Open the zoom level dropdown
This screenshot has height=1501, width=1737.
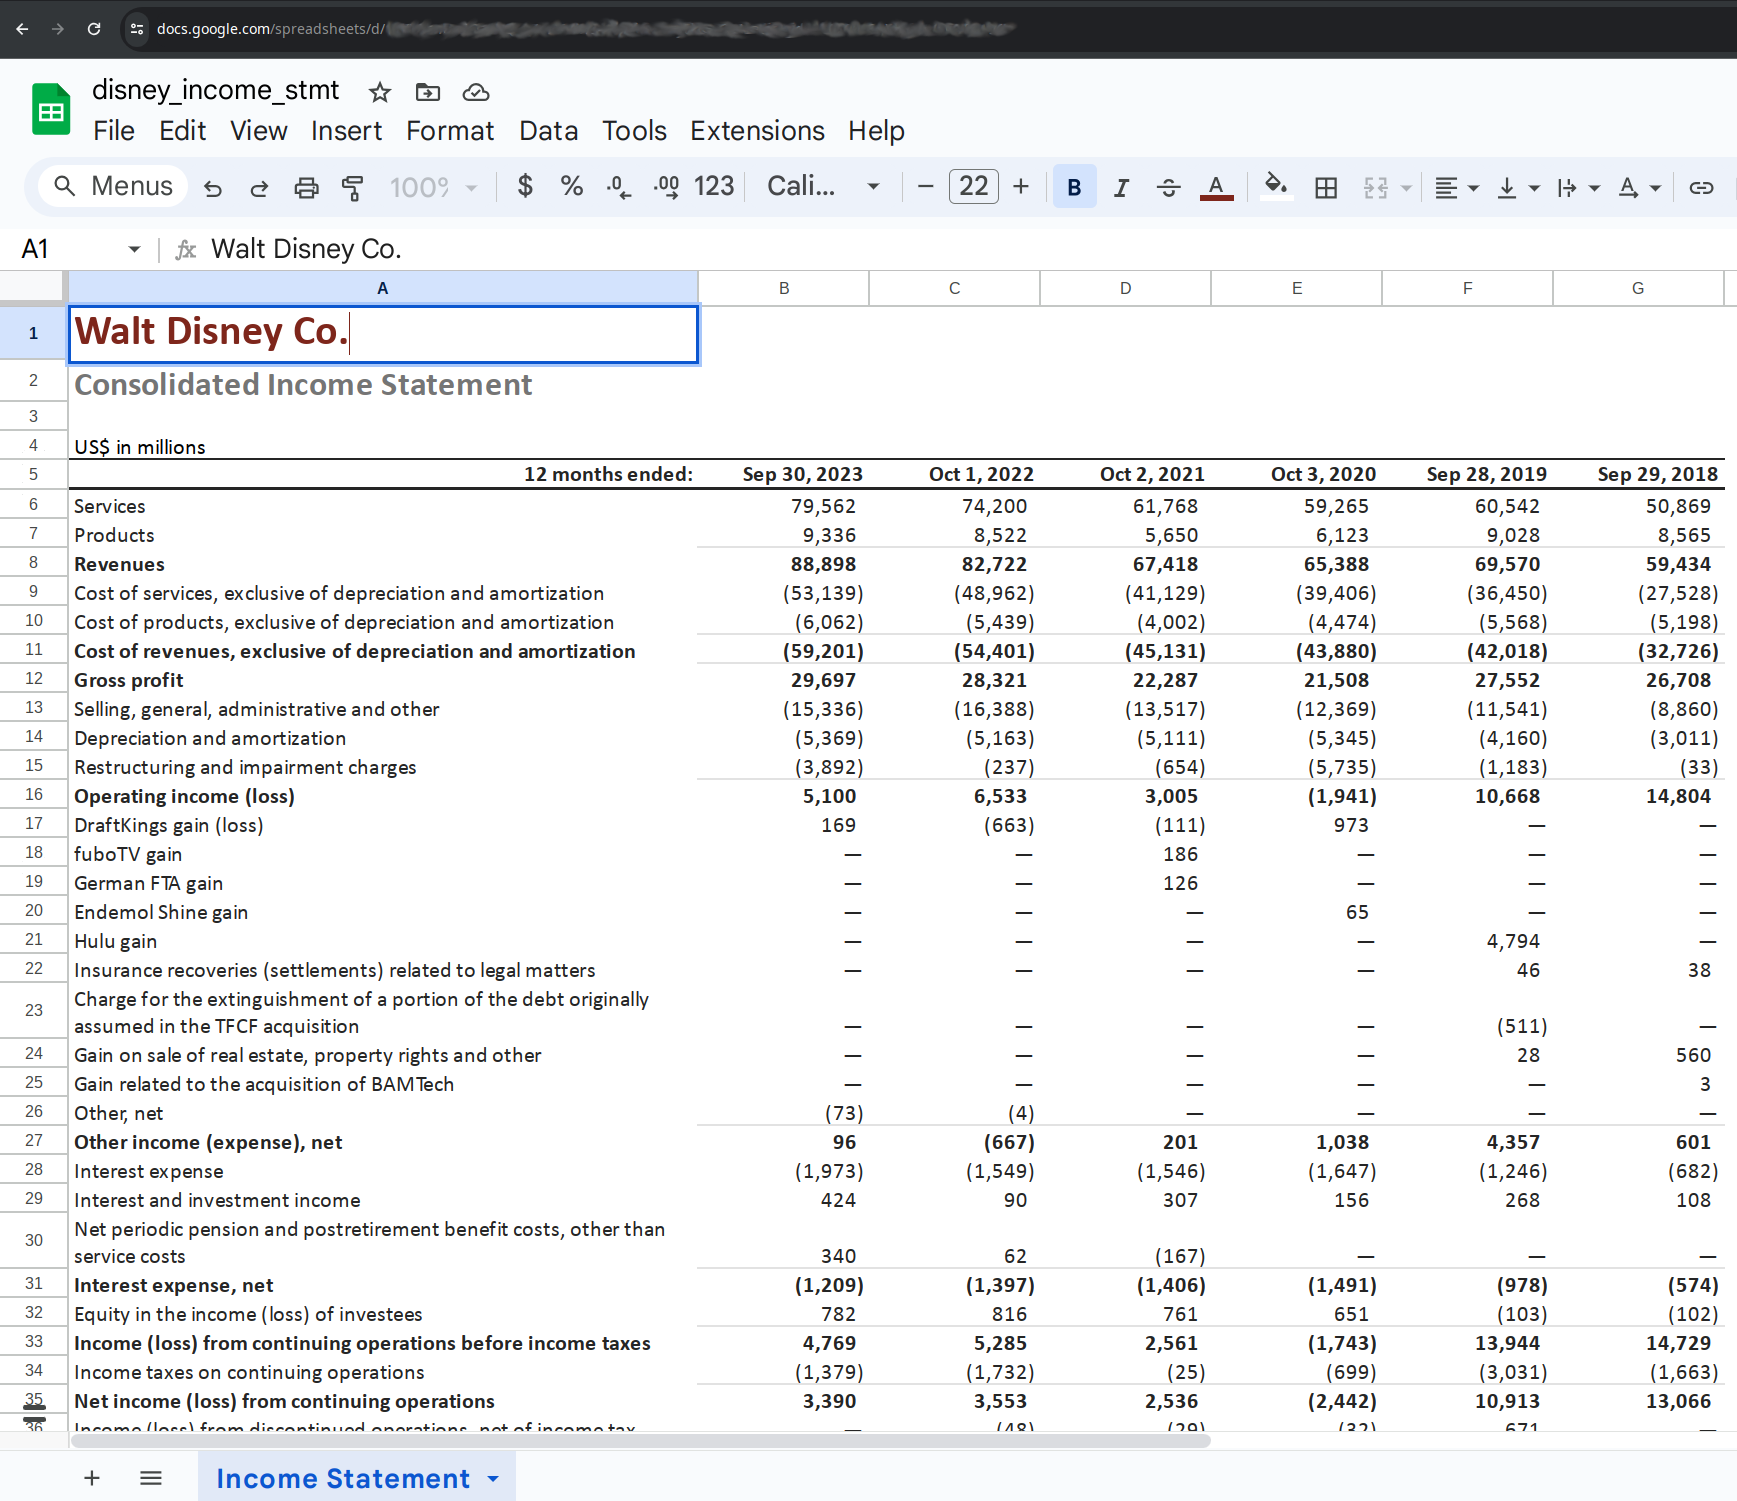[x=433, y=187]
